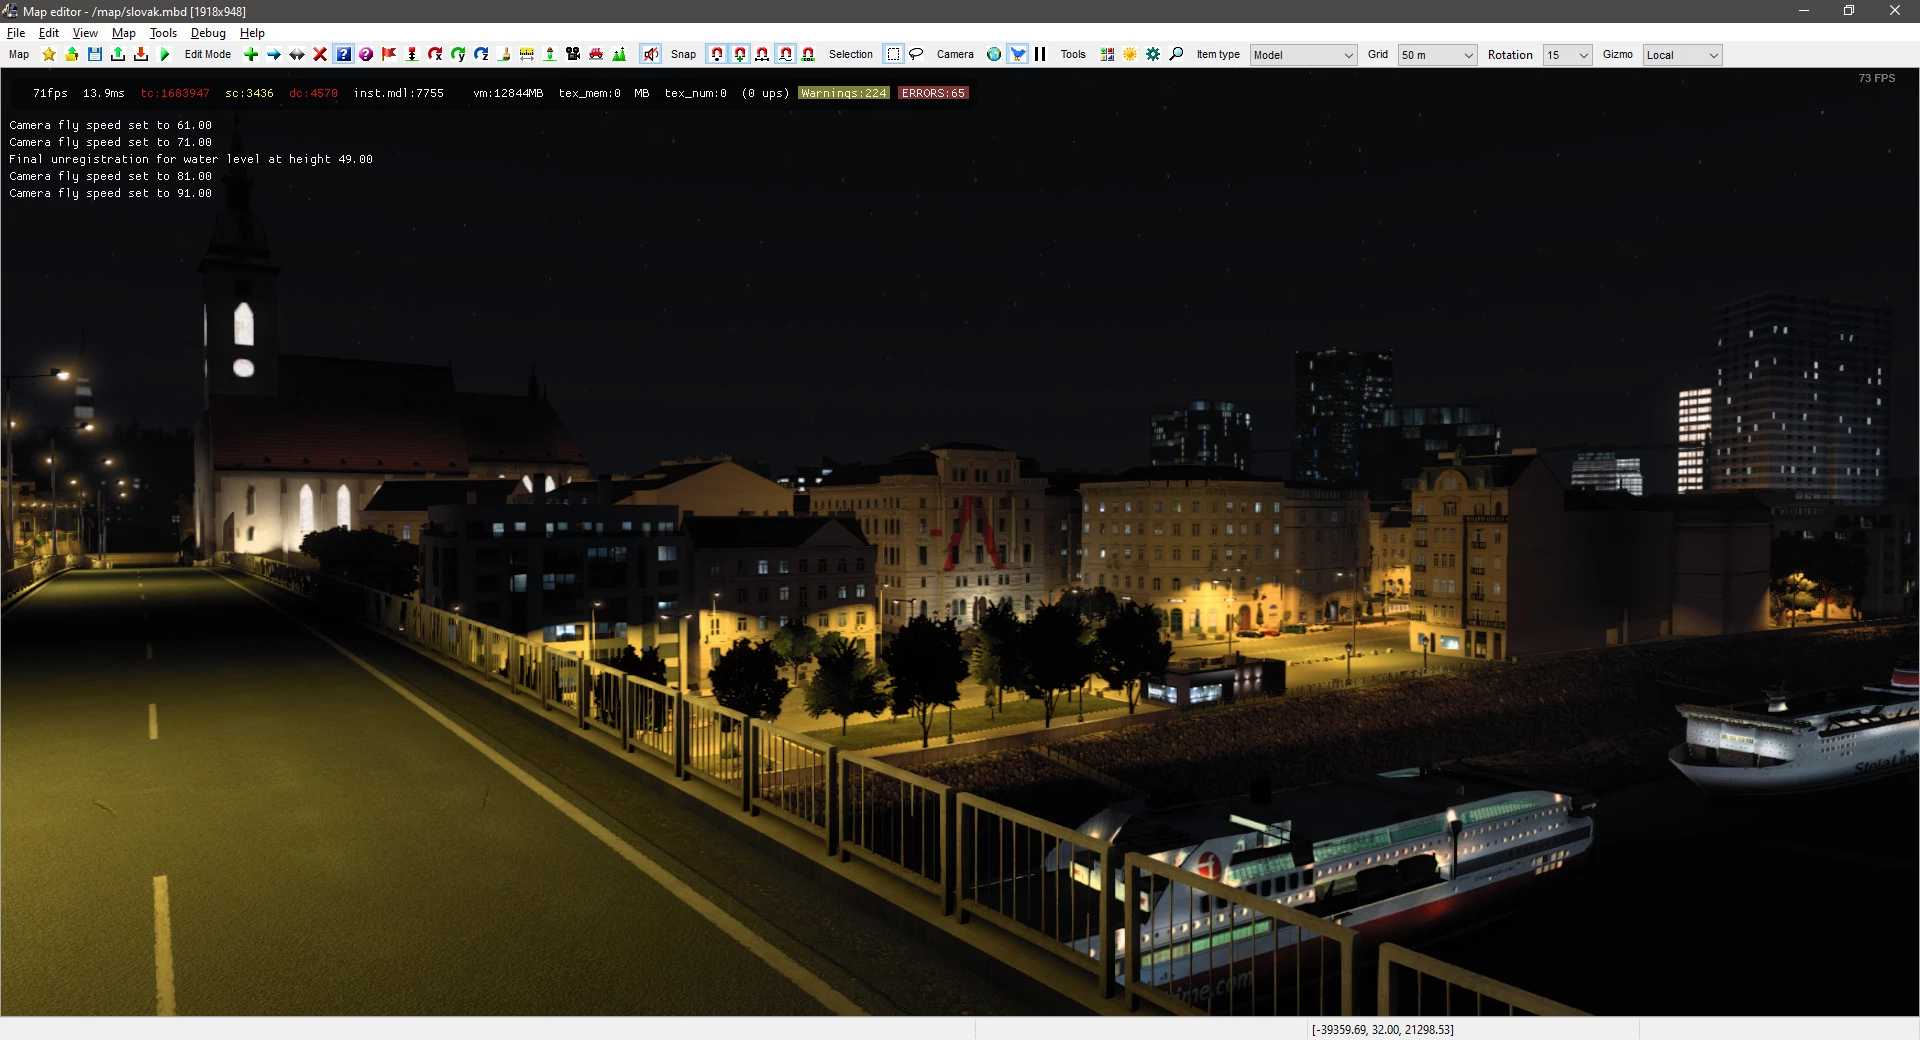Click the red X delete icon
This screenshot has width=1920, height=1040.
pos(320,55)
